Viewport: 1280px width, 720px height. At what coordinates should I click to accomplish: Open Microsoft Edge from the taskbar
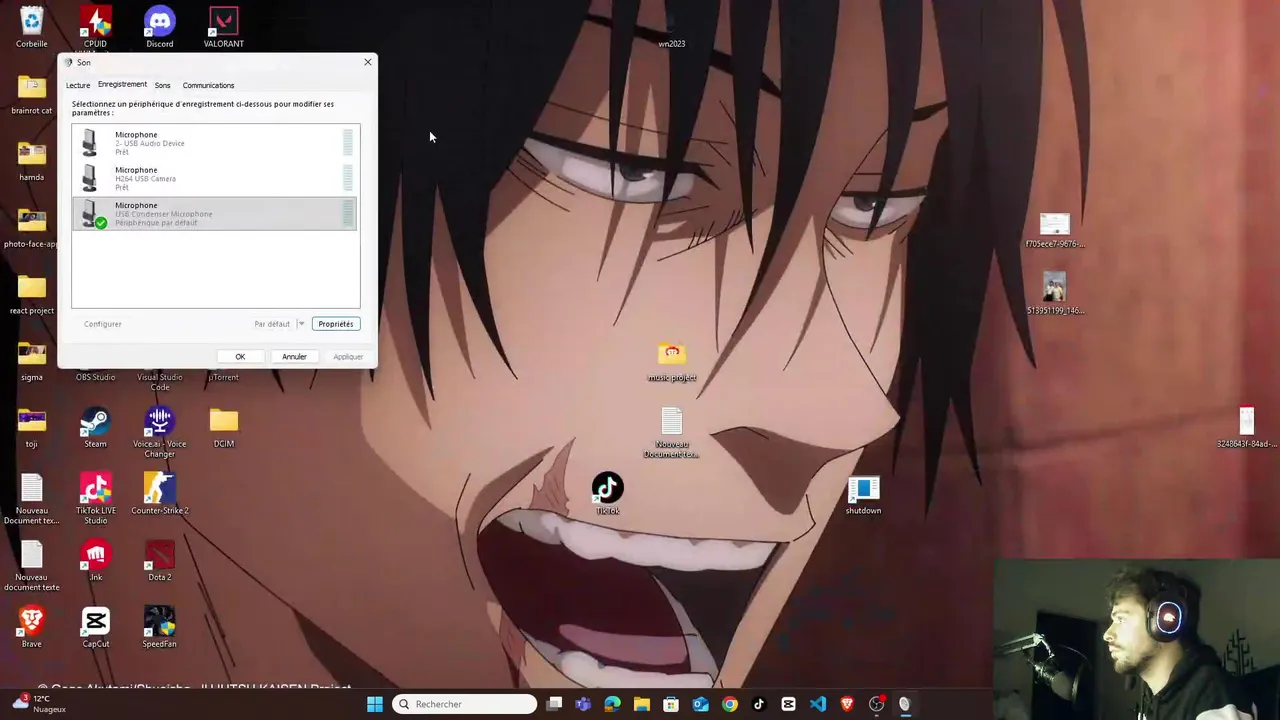tap(612, 704)
